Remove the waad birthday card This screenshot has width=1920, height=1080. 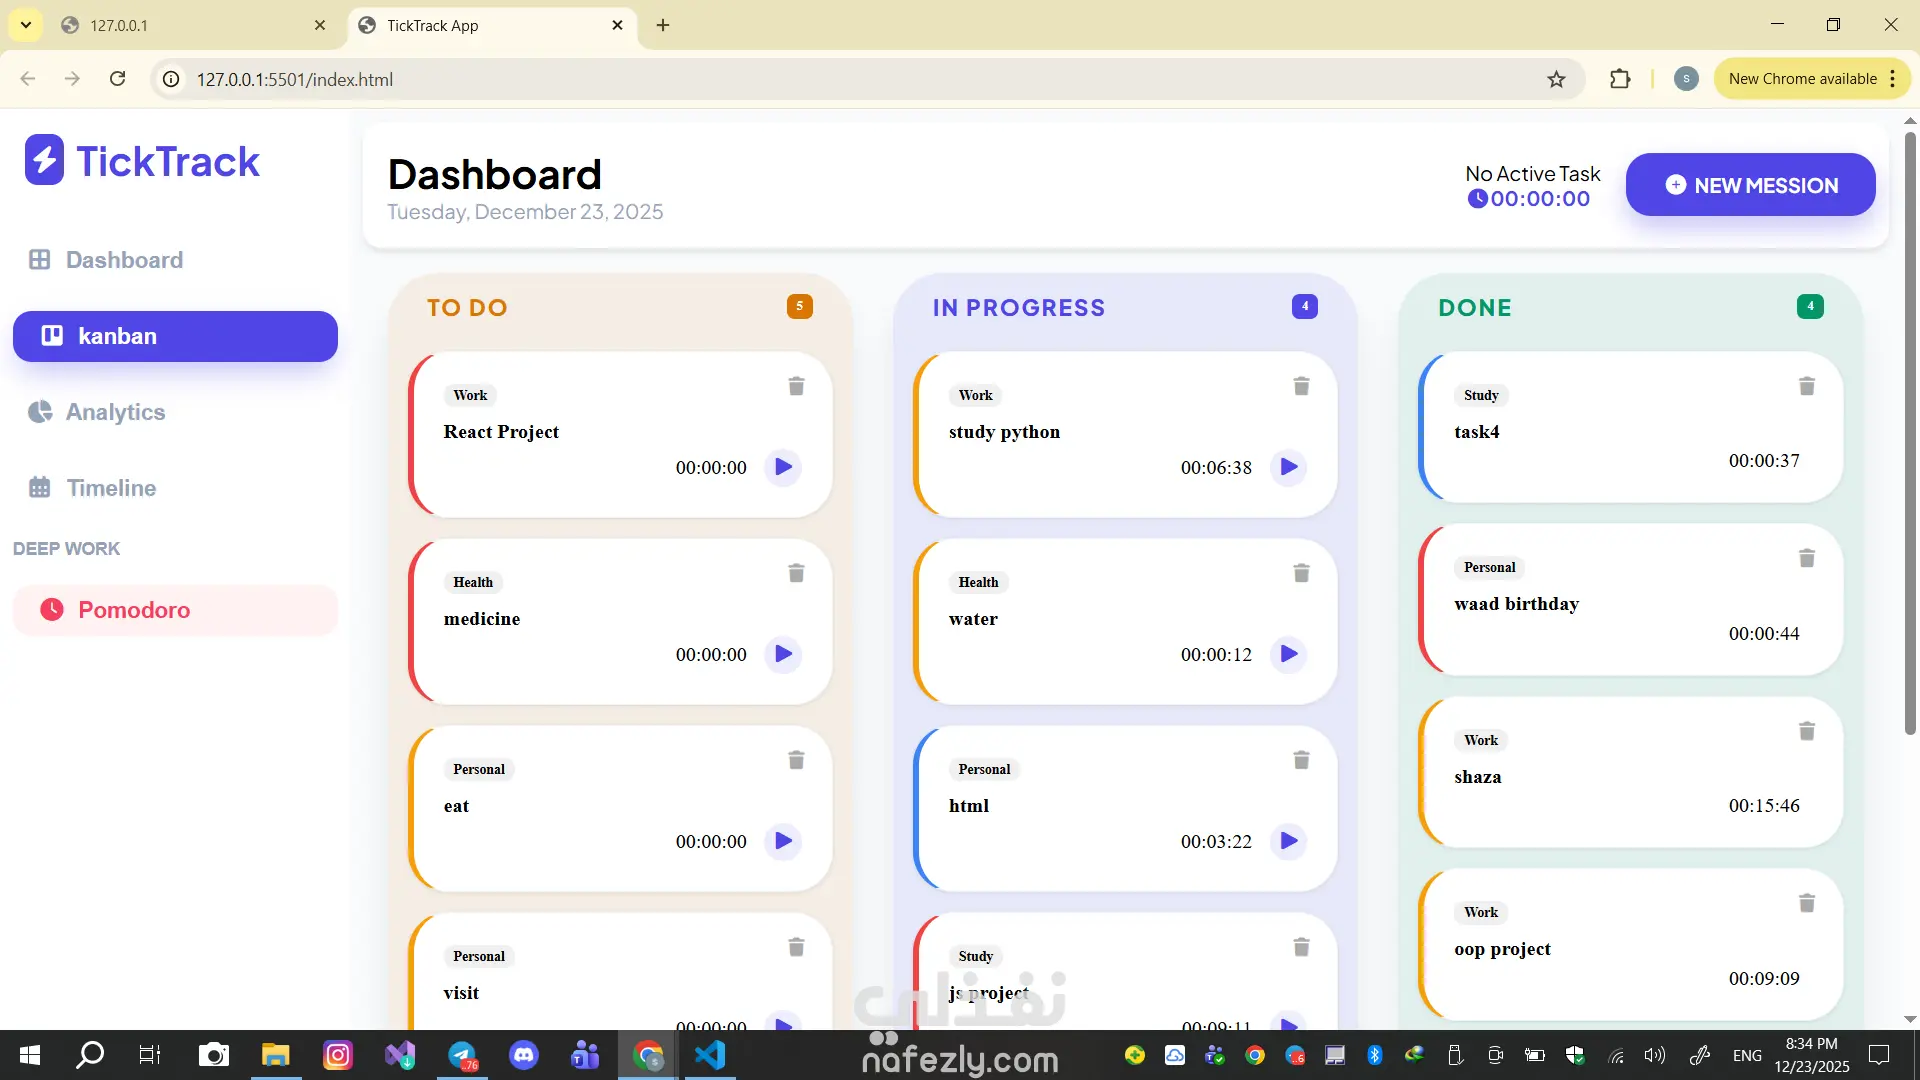(x=1806, y=558)
